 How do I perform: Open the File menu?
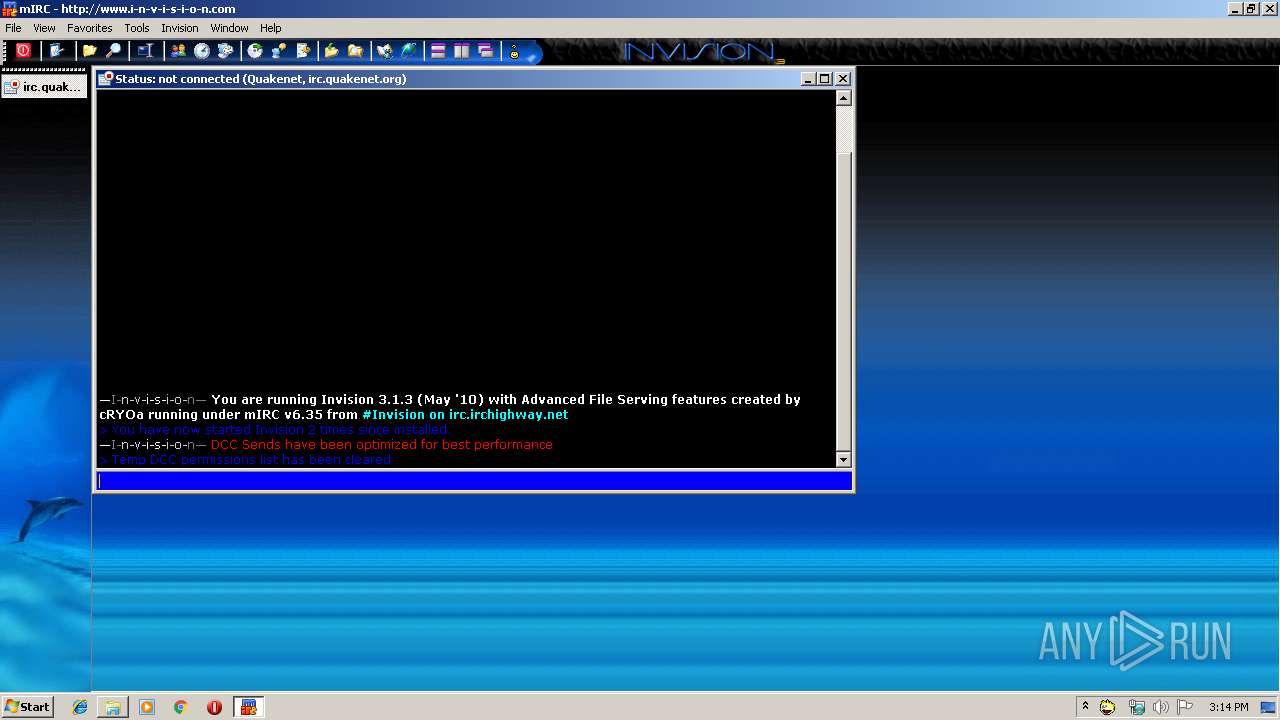click(x=13, y=28)
